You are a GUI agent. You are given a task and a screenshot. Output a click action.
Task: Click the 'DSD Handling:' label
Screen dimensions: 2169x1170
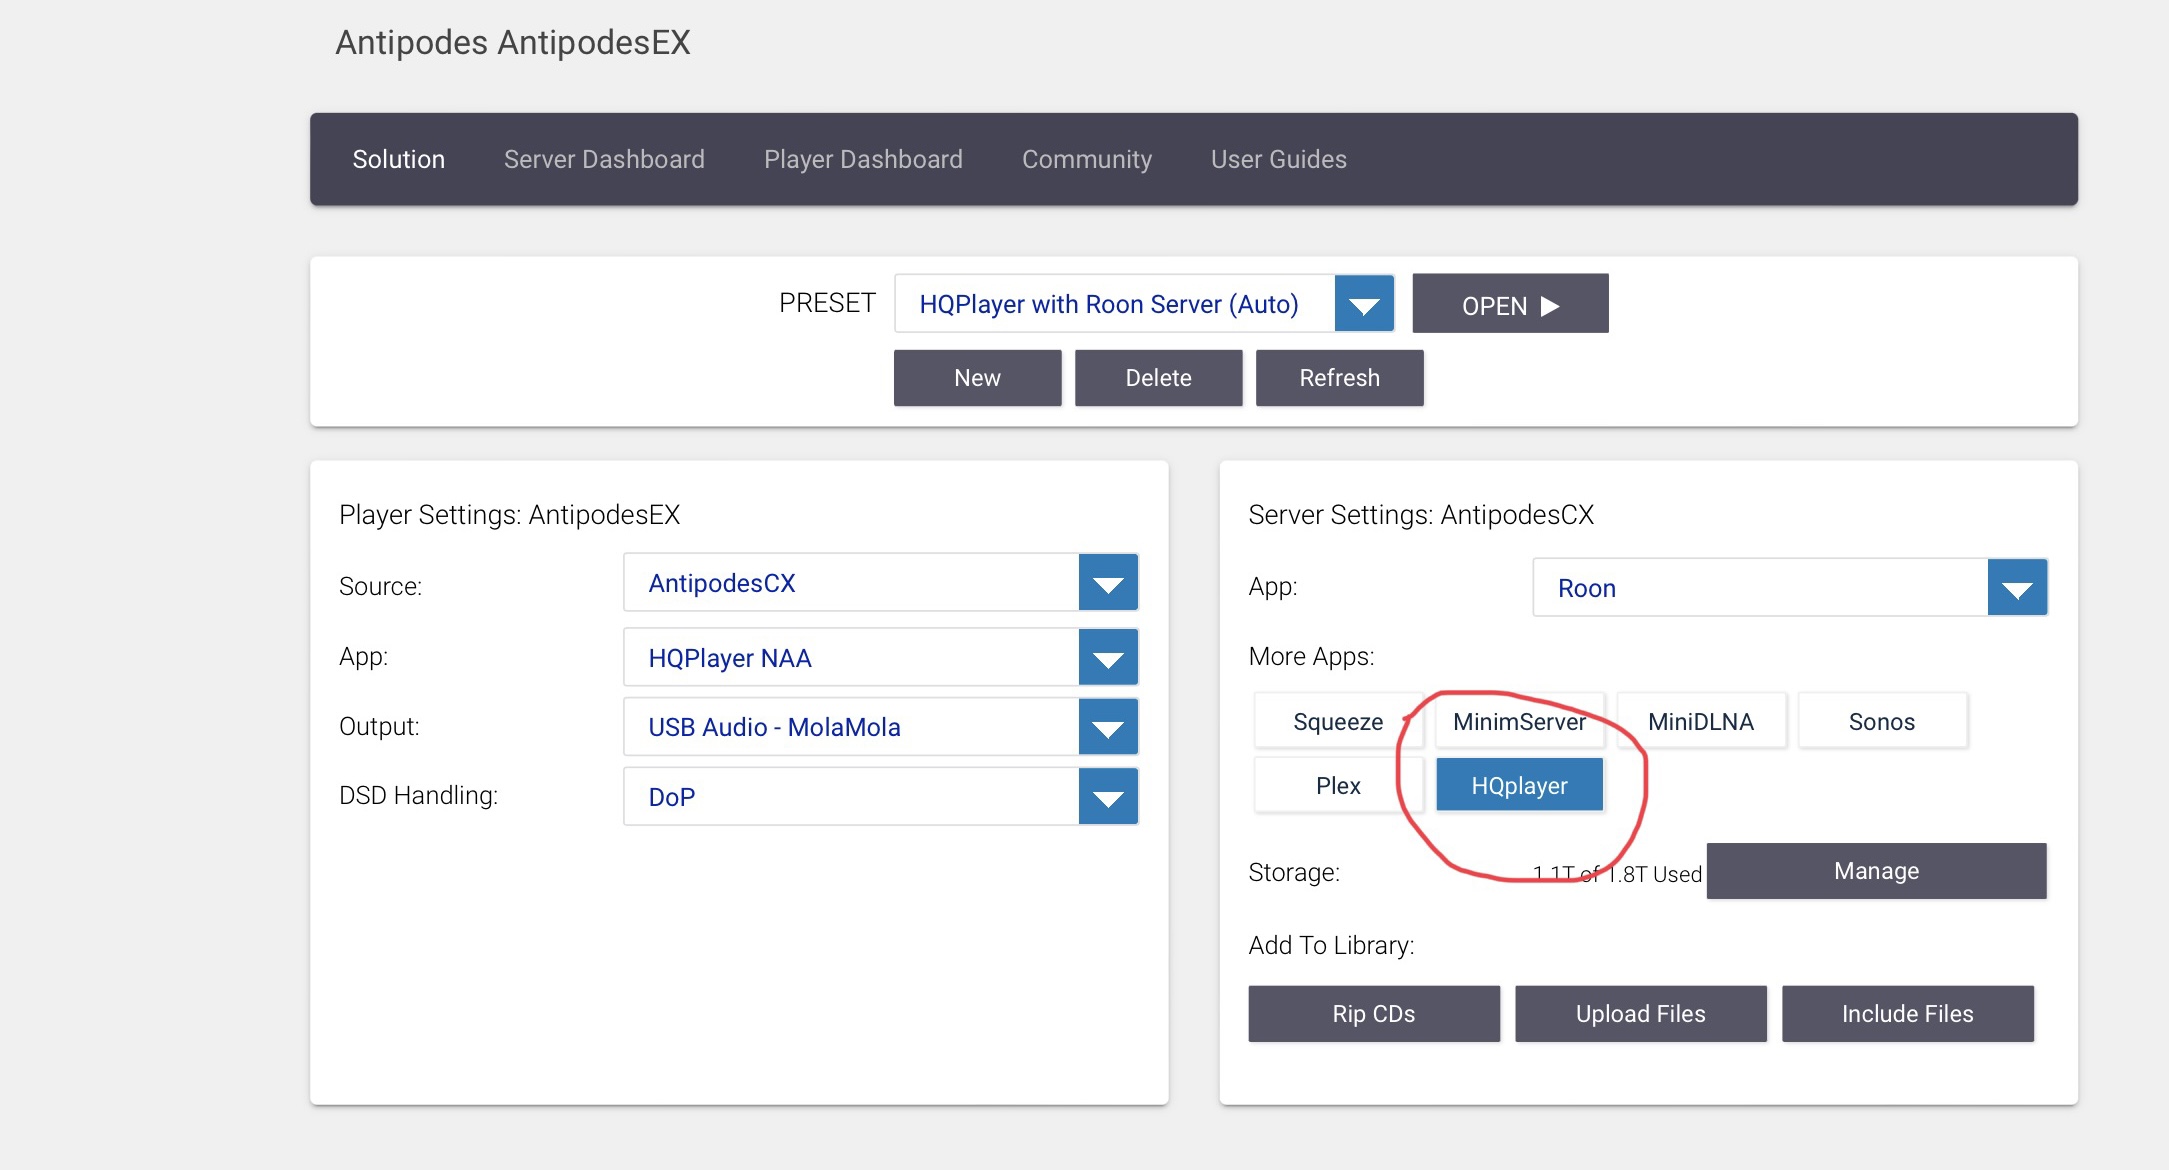[x=418, y=795]
